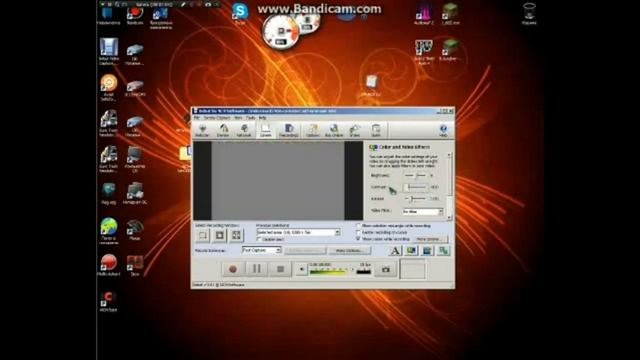The height and width of the screenshot is (360, 640).
Task: Stop the recording
Action: click(280, 269)
